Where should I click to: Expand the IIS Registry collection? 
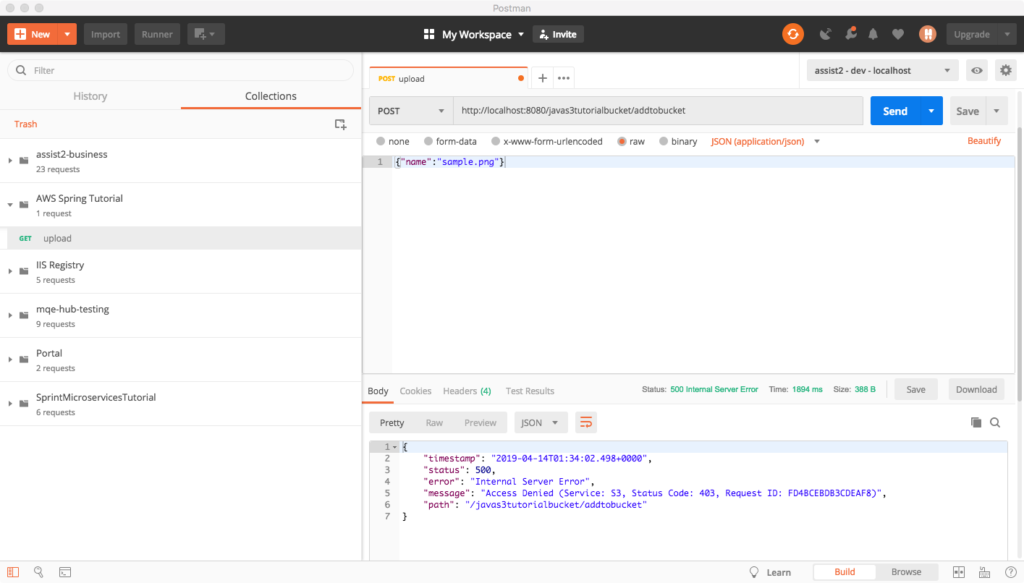pos(10,271)
